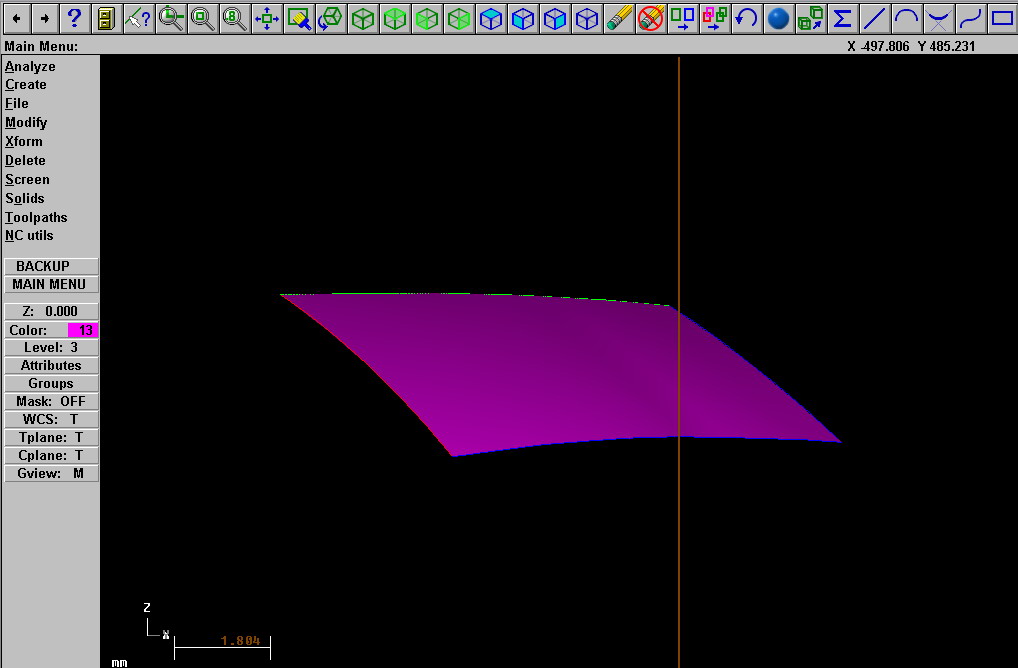Image resolution: width=1018 pixels, height=668 pixels.
Task: Select the Create Line tool icon
Action: pyautogui.click(x=875, y=19)
